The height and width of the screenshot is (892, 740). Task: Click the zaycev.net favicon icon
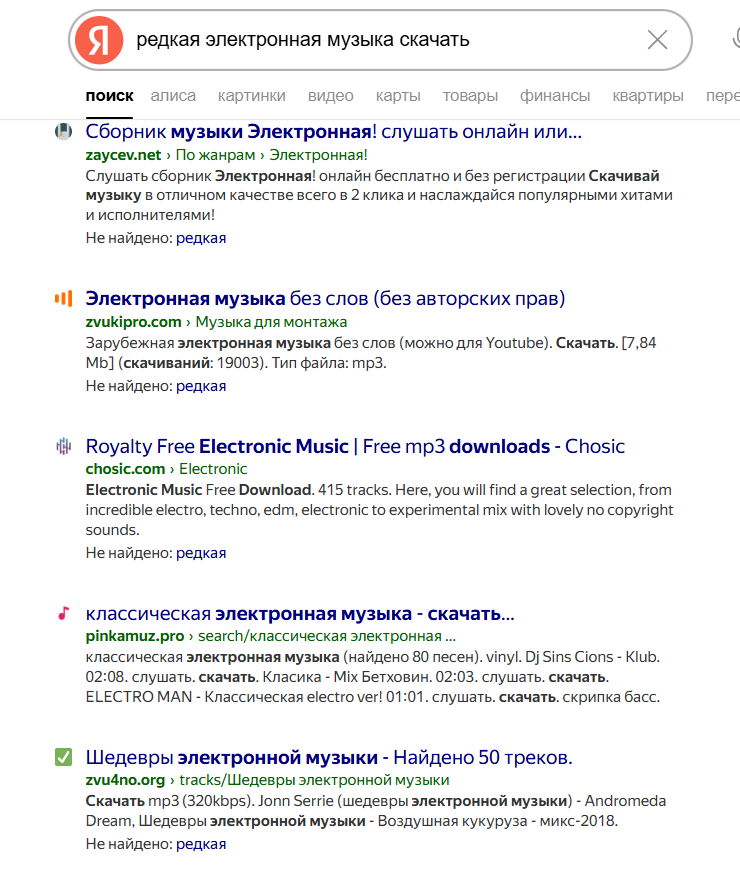tap(63, 131)
